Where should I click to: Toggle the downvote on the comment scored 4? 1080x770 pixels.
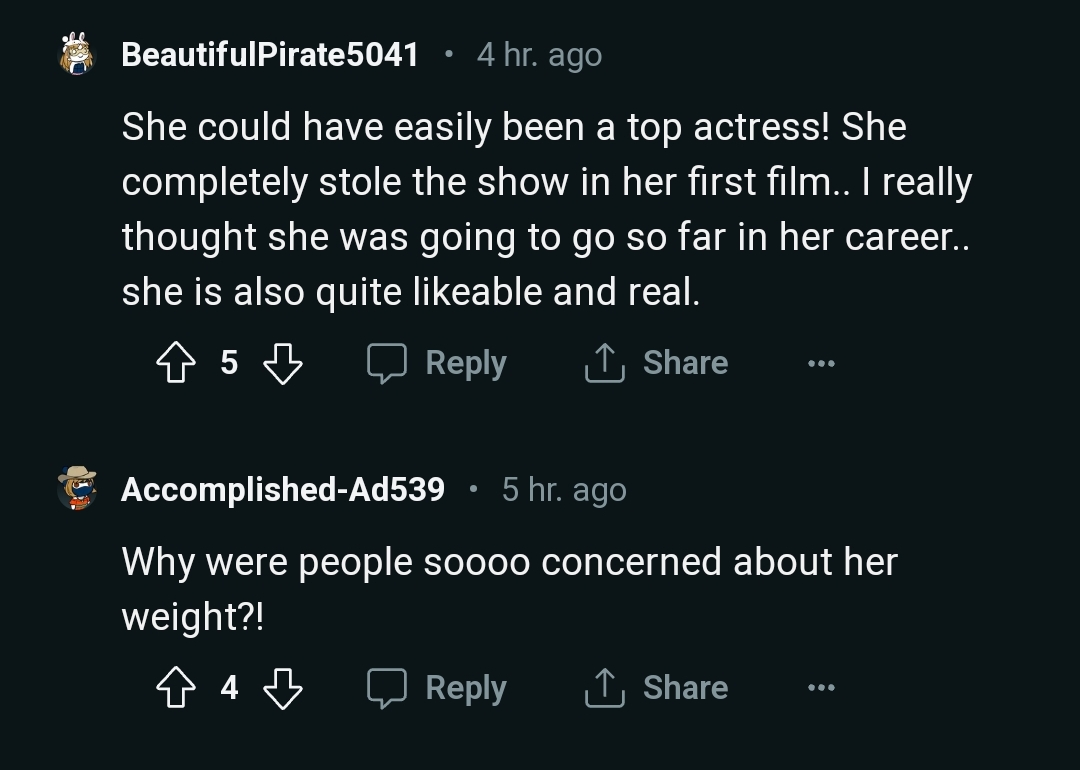pos(283,688)
